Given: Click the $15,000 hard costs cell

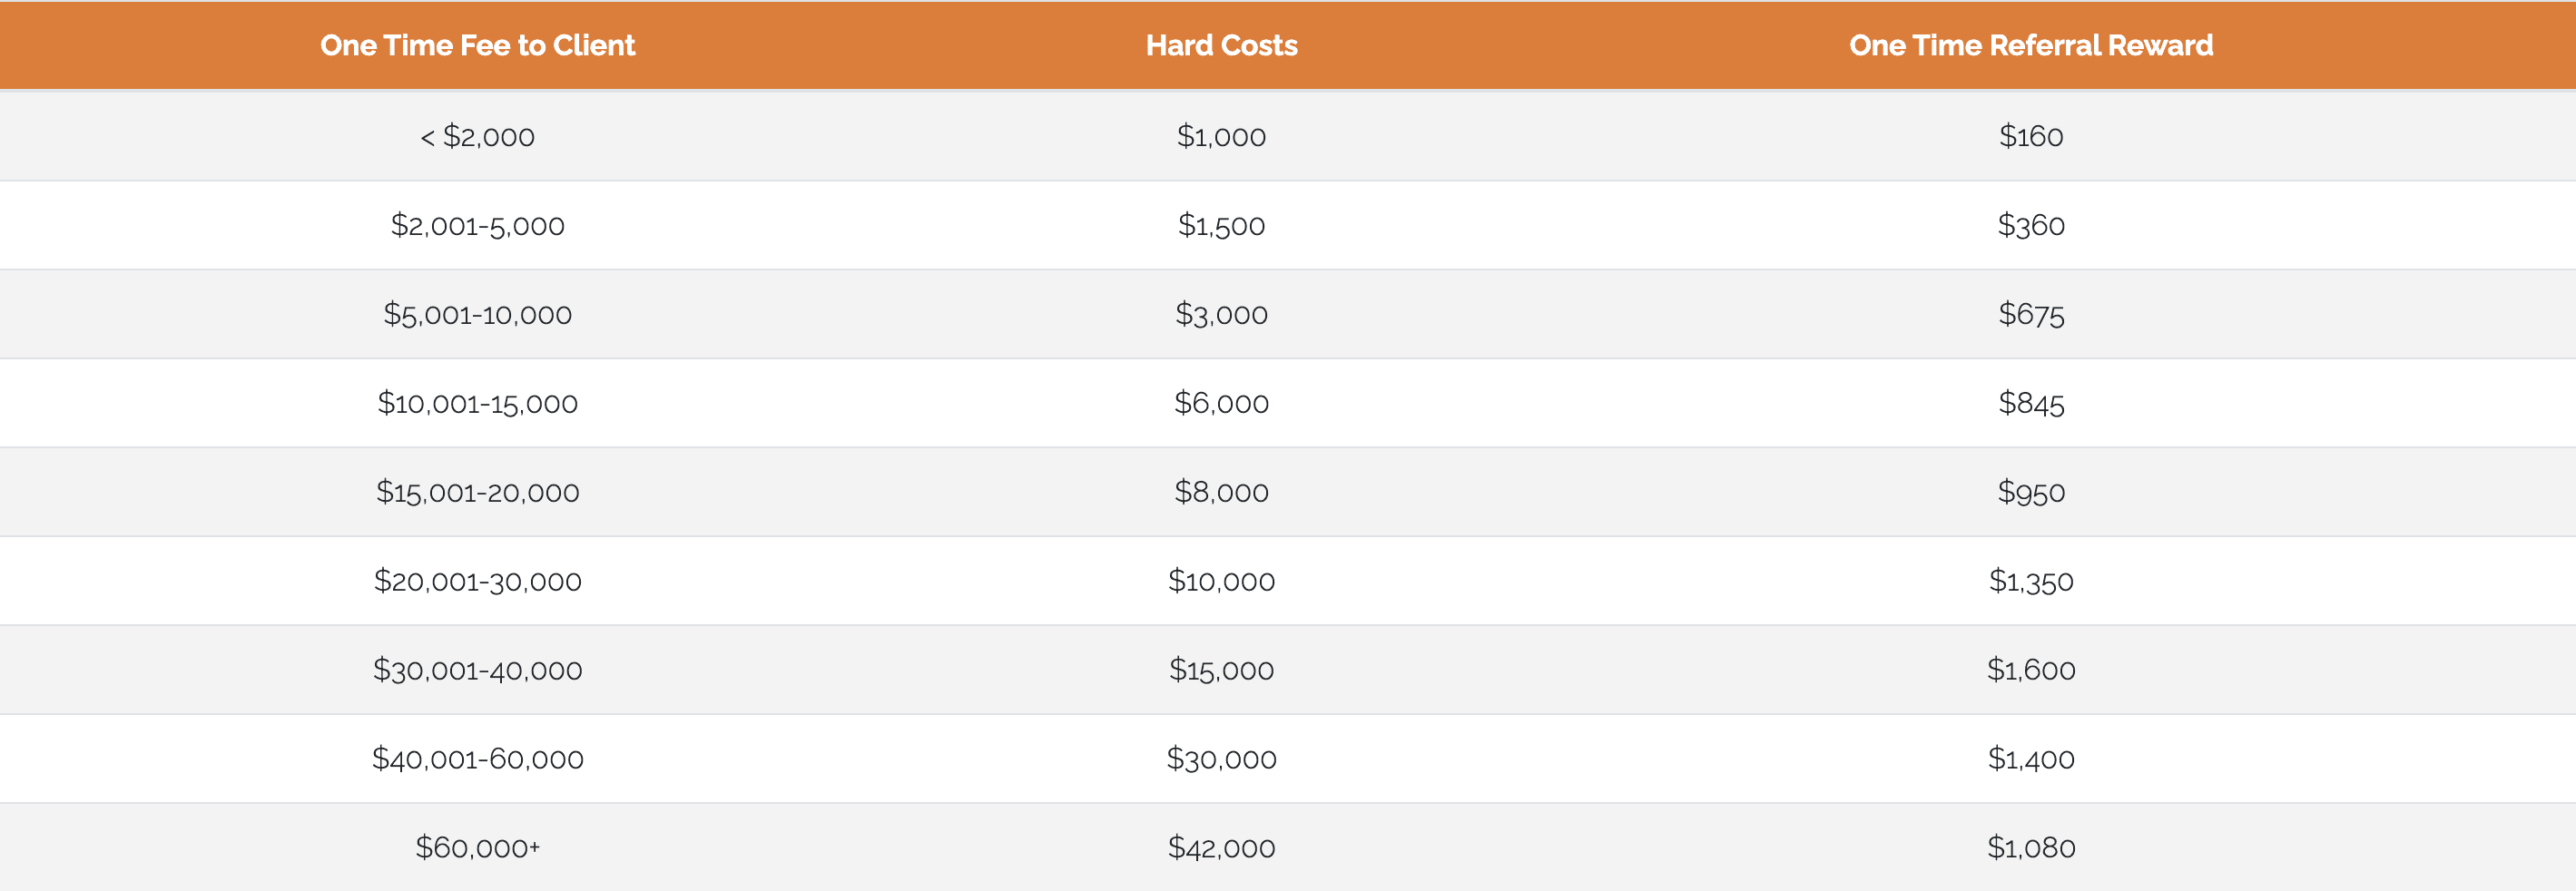Looking at the screenshot, I should 1221,670.
